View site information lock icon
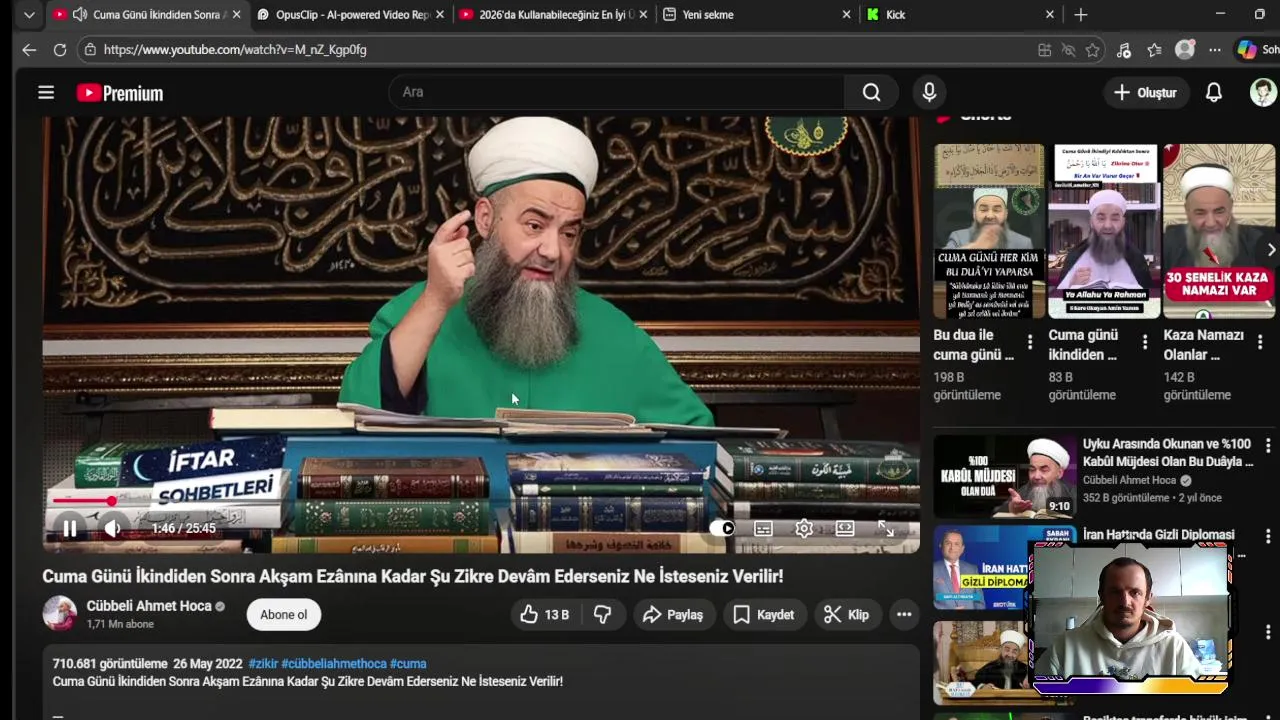Screen dimensions: 1280x720 90,49
